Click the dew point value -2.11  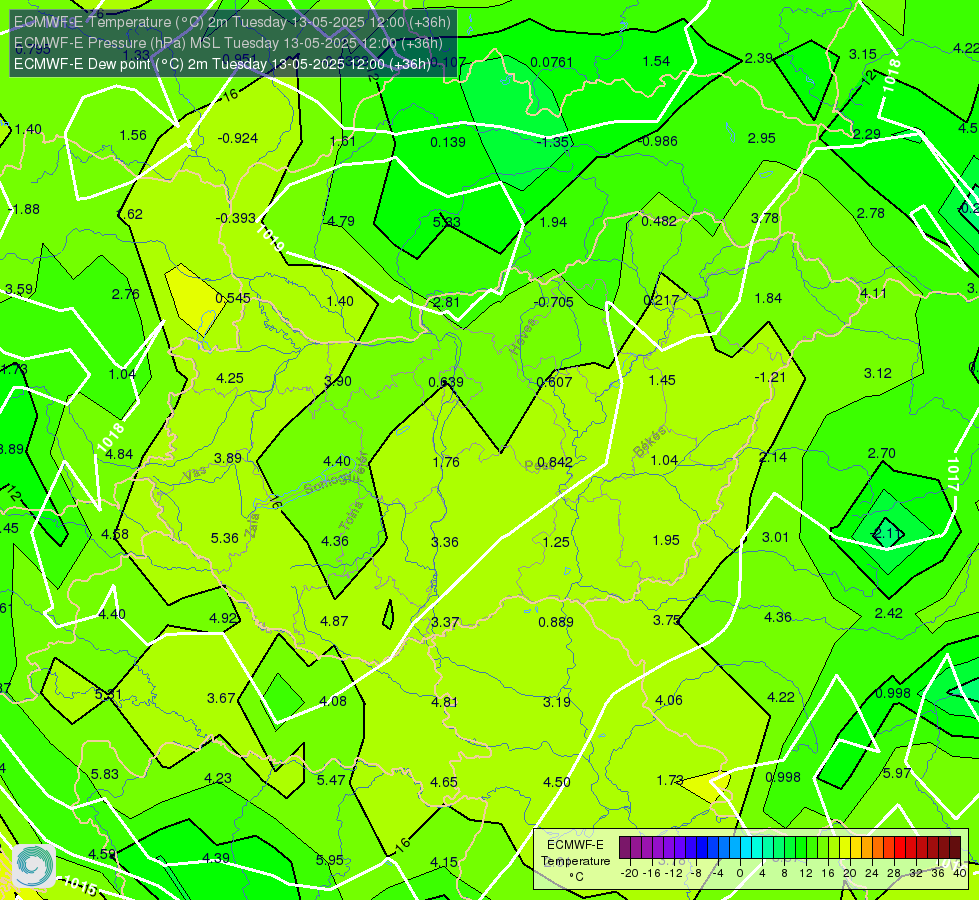(x=887, y=533)
